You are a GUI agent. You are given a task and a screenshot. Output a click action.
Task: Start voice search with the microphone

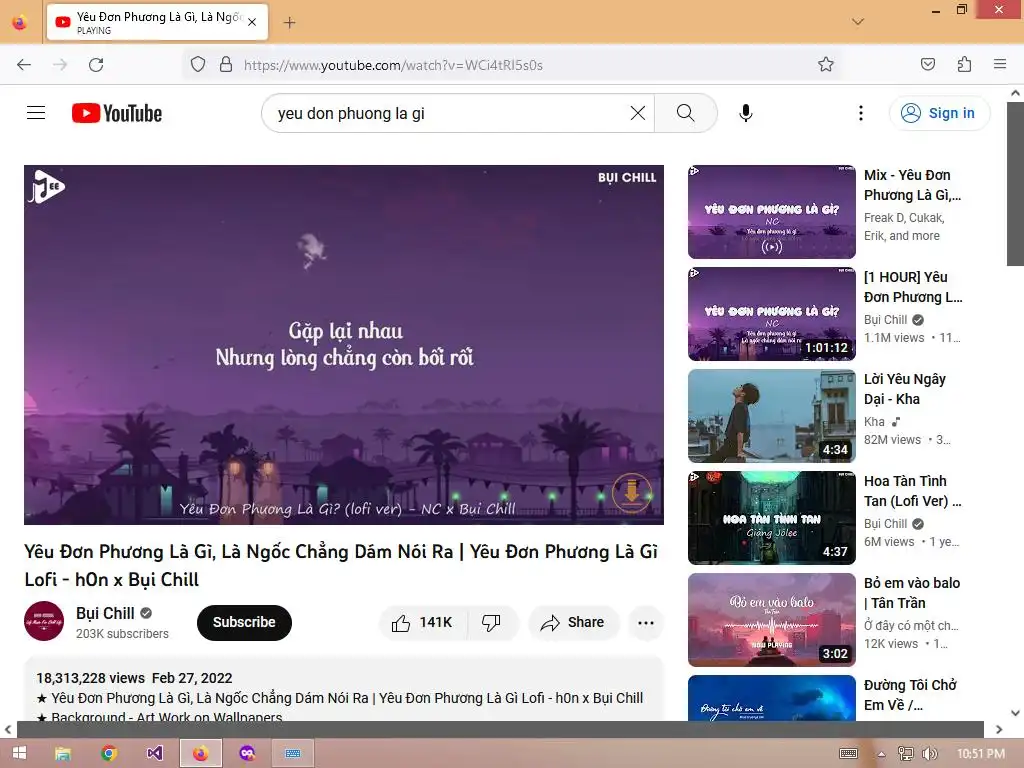745,113
